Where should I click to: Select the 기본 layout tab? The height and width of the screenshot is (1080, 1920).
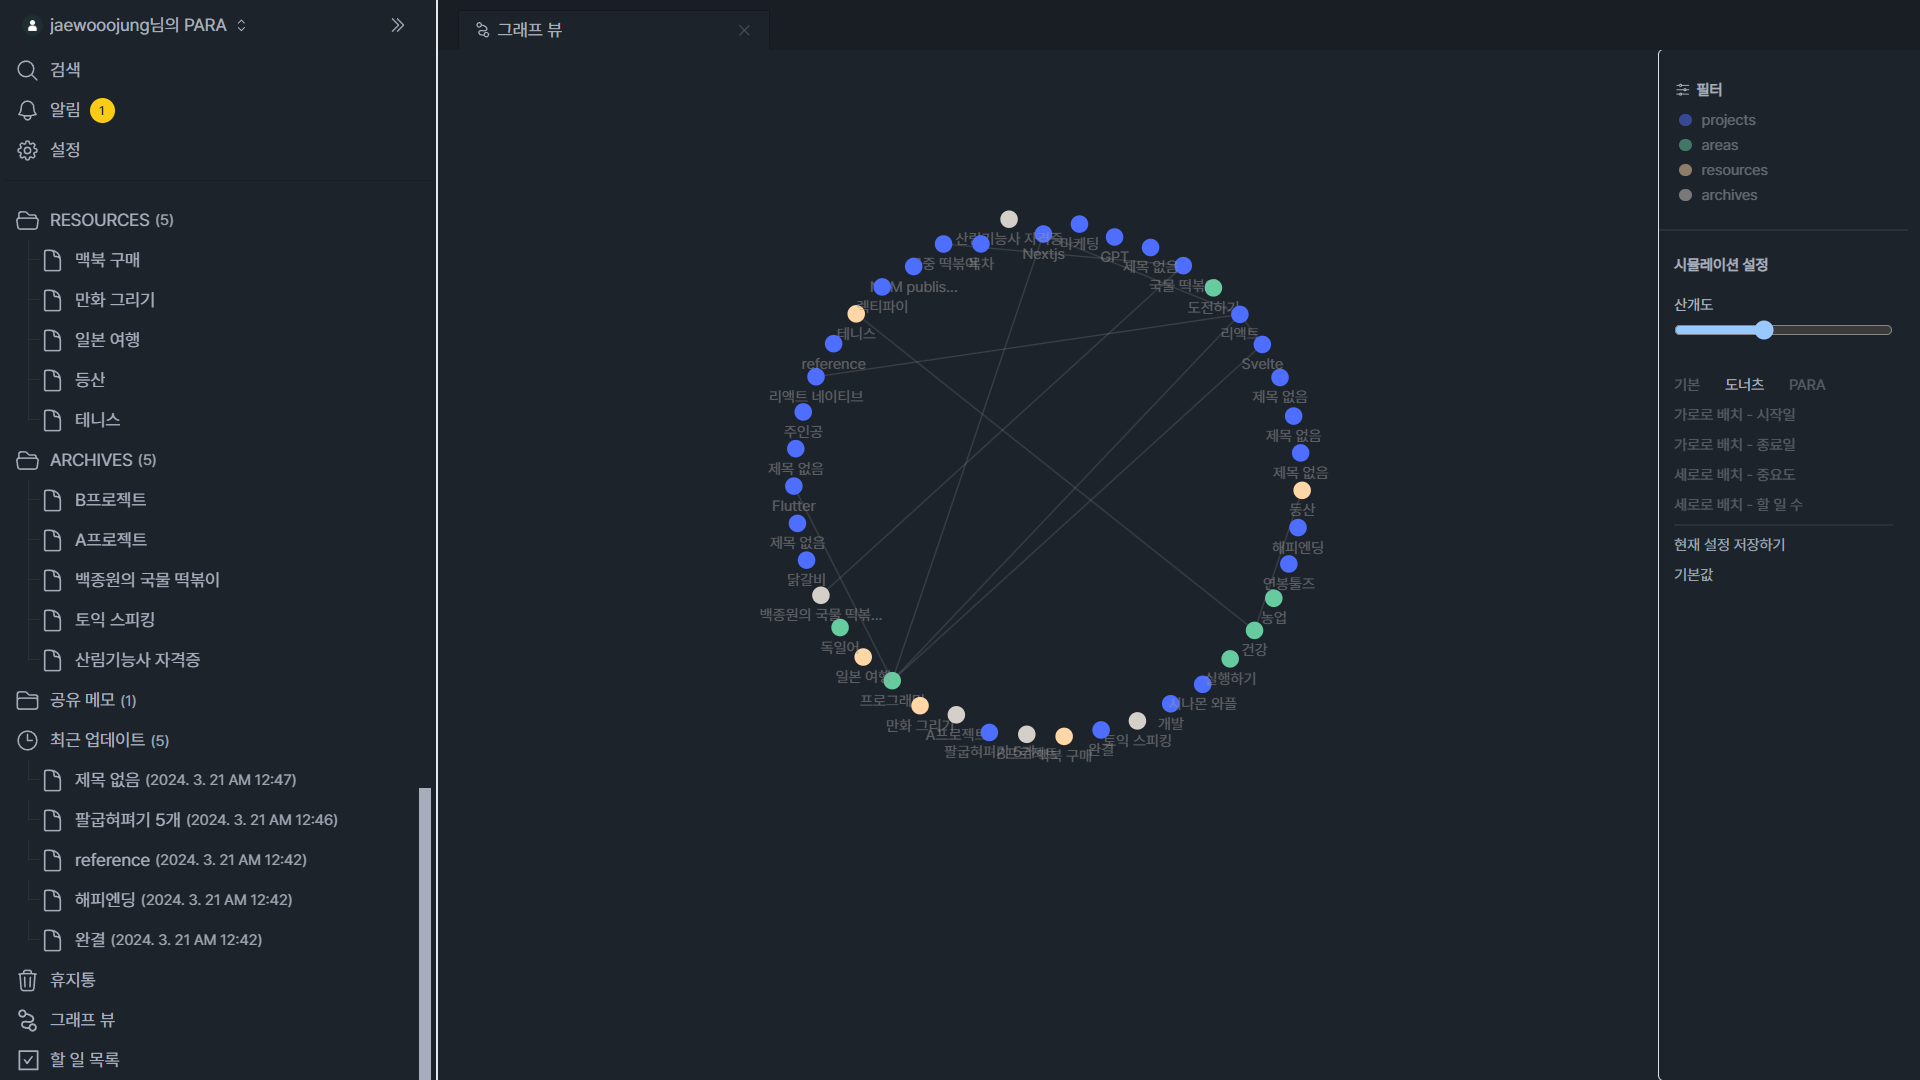1687,385
